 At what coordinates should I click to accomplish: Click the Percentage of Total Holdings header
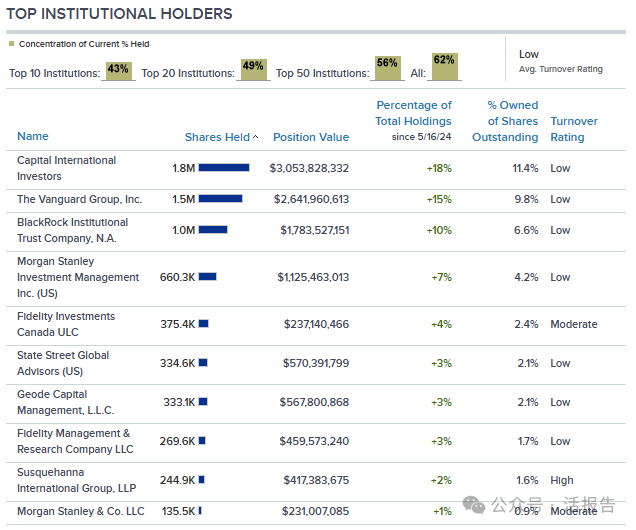414,120
